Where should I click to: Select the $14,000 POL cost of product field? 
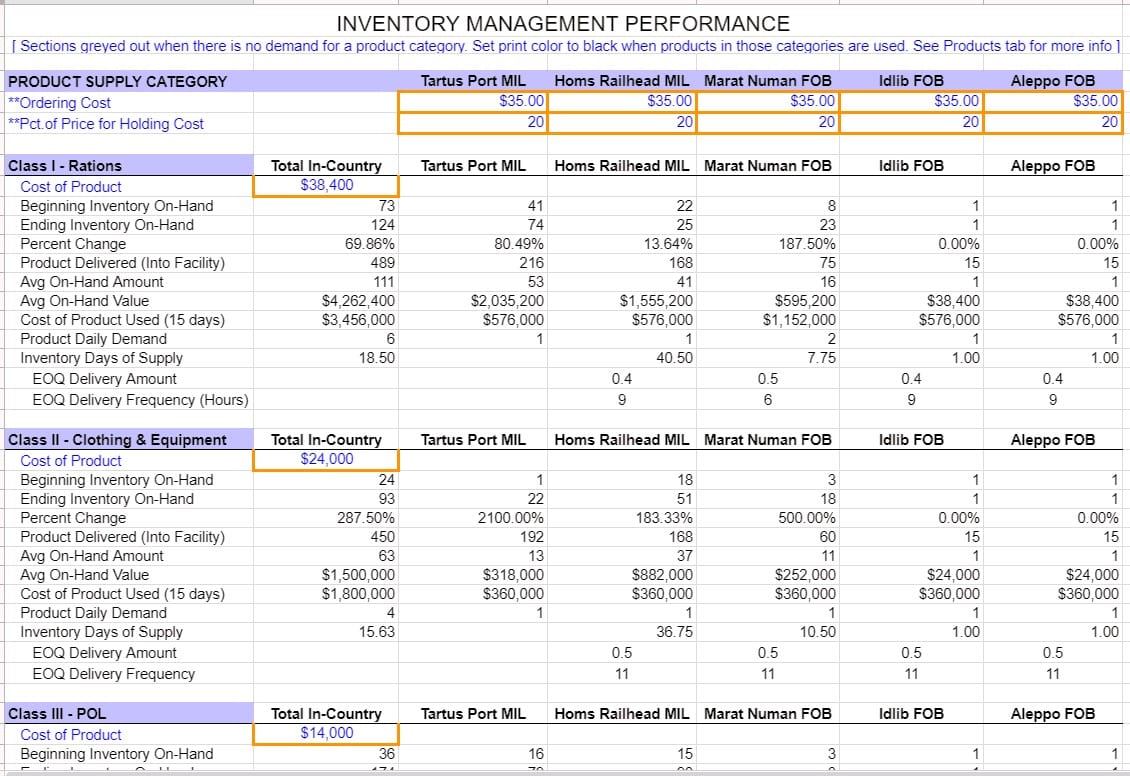pos(326,733)
